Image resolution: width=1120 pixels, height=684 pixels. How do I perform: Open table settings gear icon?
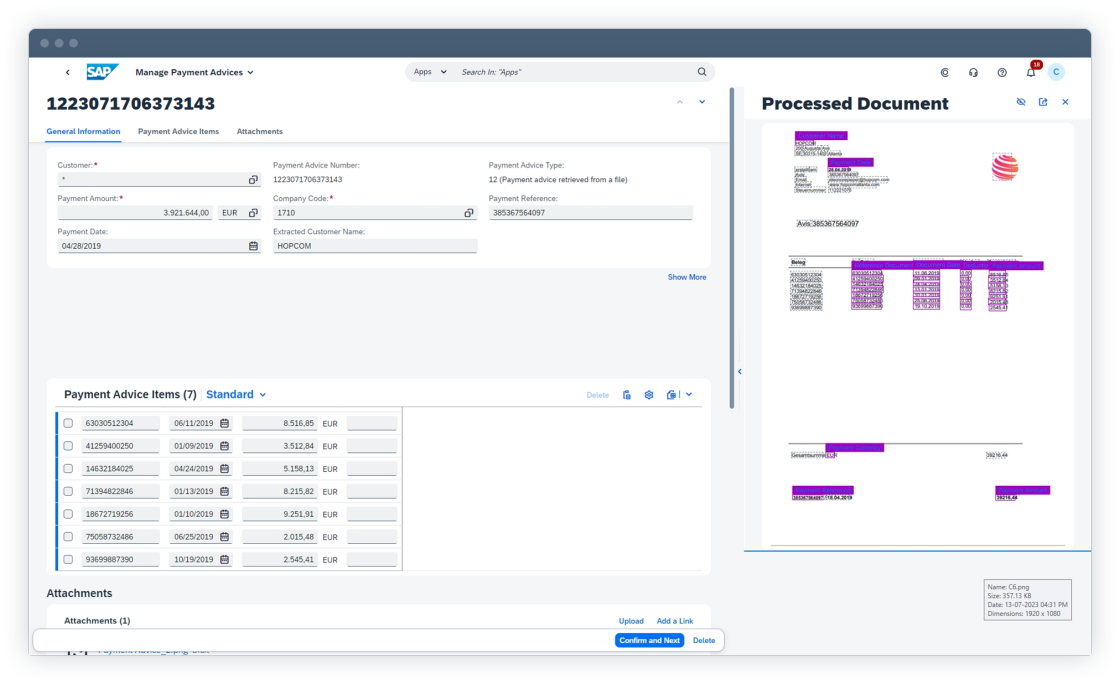tap(649, 395)
